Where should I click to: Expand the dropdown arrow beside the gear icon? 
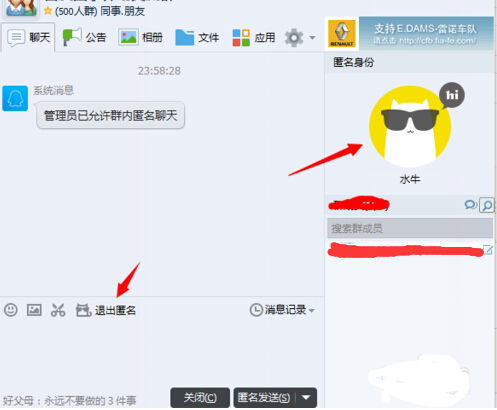(x=312, y=38)
